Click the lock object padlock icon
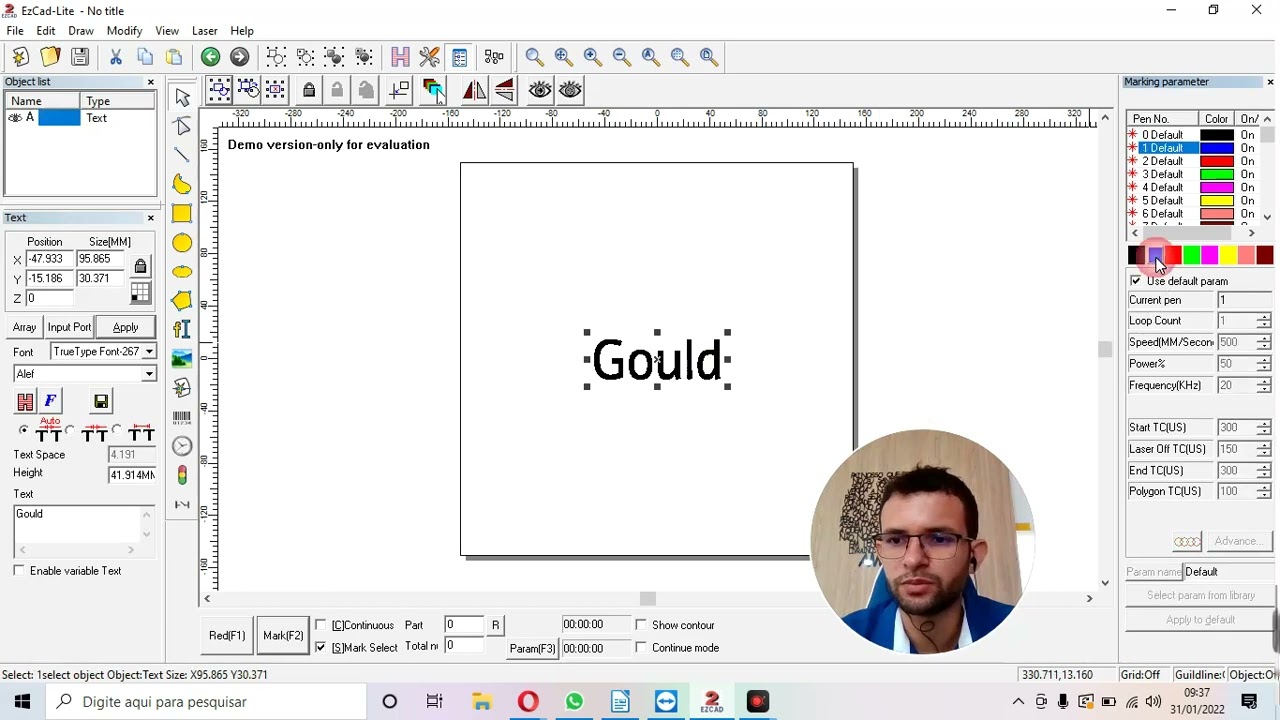Image resolution: width=1280 pixels, height=720 pixels. click(309, 90)
